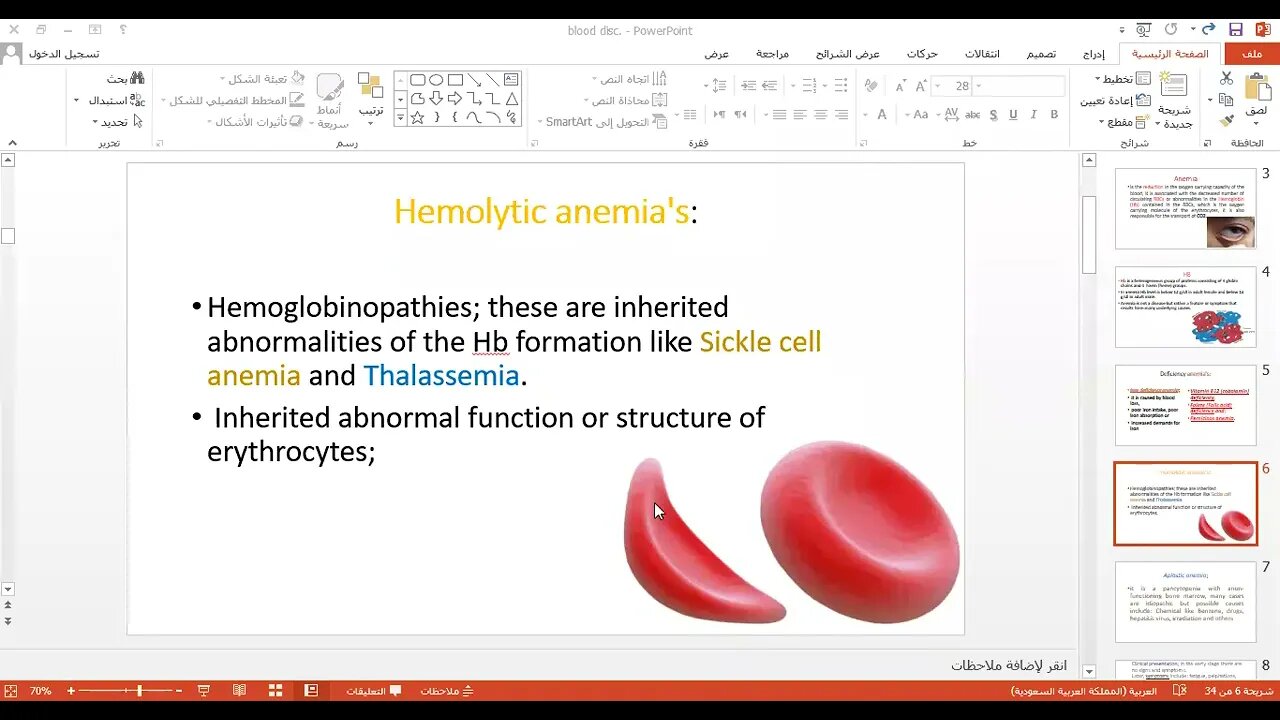Justify the paragraph text
This screenshot has height=720, width=1280.
(779, 115)
